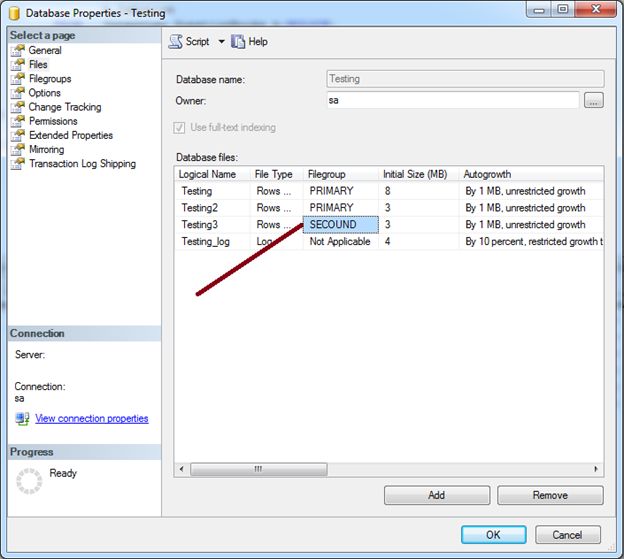Click the Initial Size (MB) column header
The image size is (624, 559).
[419, 174]
